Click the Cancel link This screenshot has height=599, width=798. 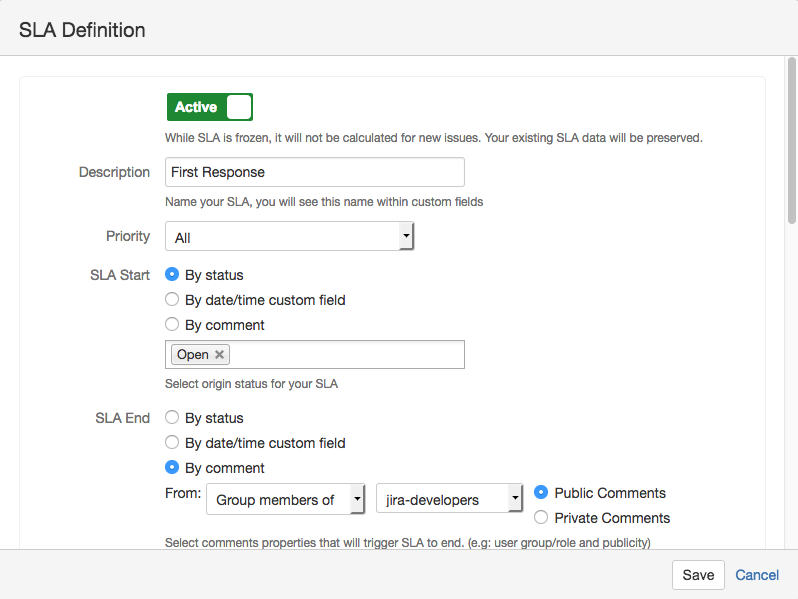tap(757, 575)
